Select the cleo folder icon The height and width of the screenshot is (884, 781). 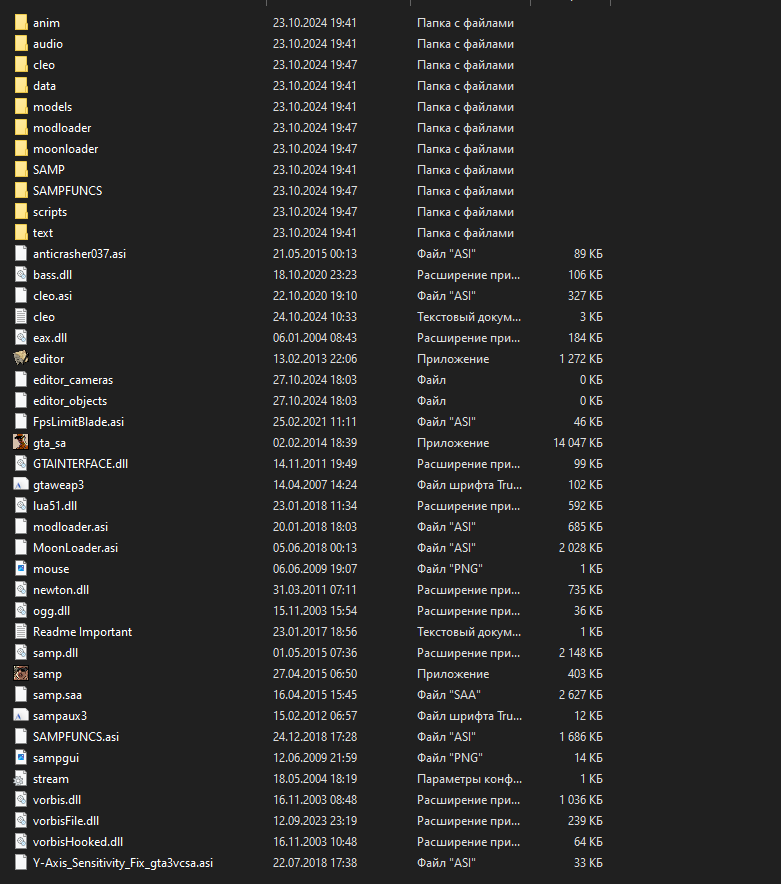pyautogui.click(x=21, y=64)
